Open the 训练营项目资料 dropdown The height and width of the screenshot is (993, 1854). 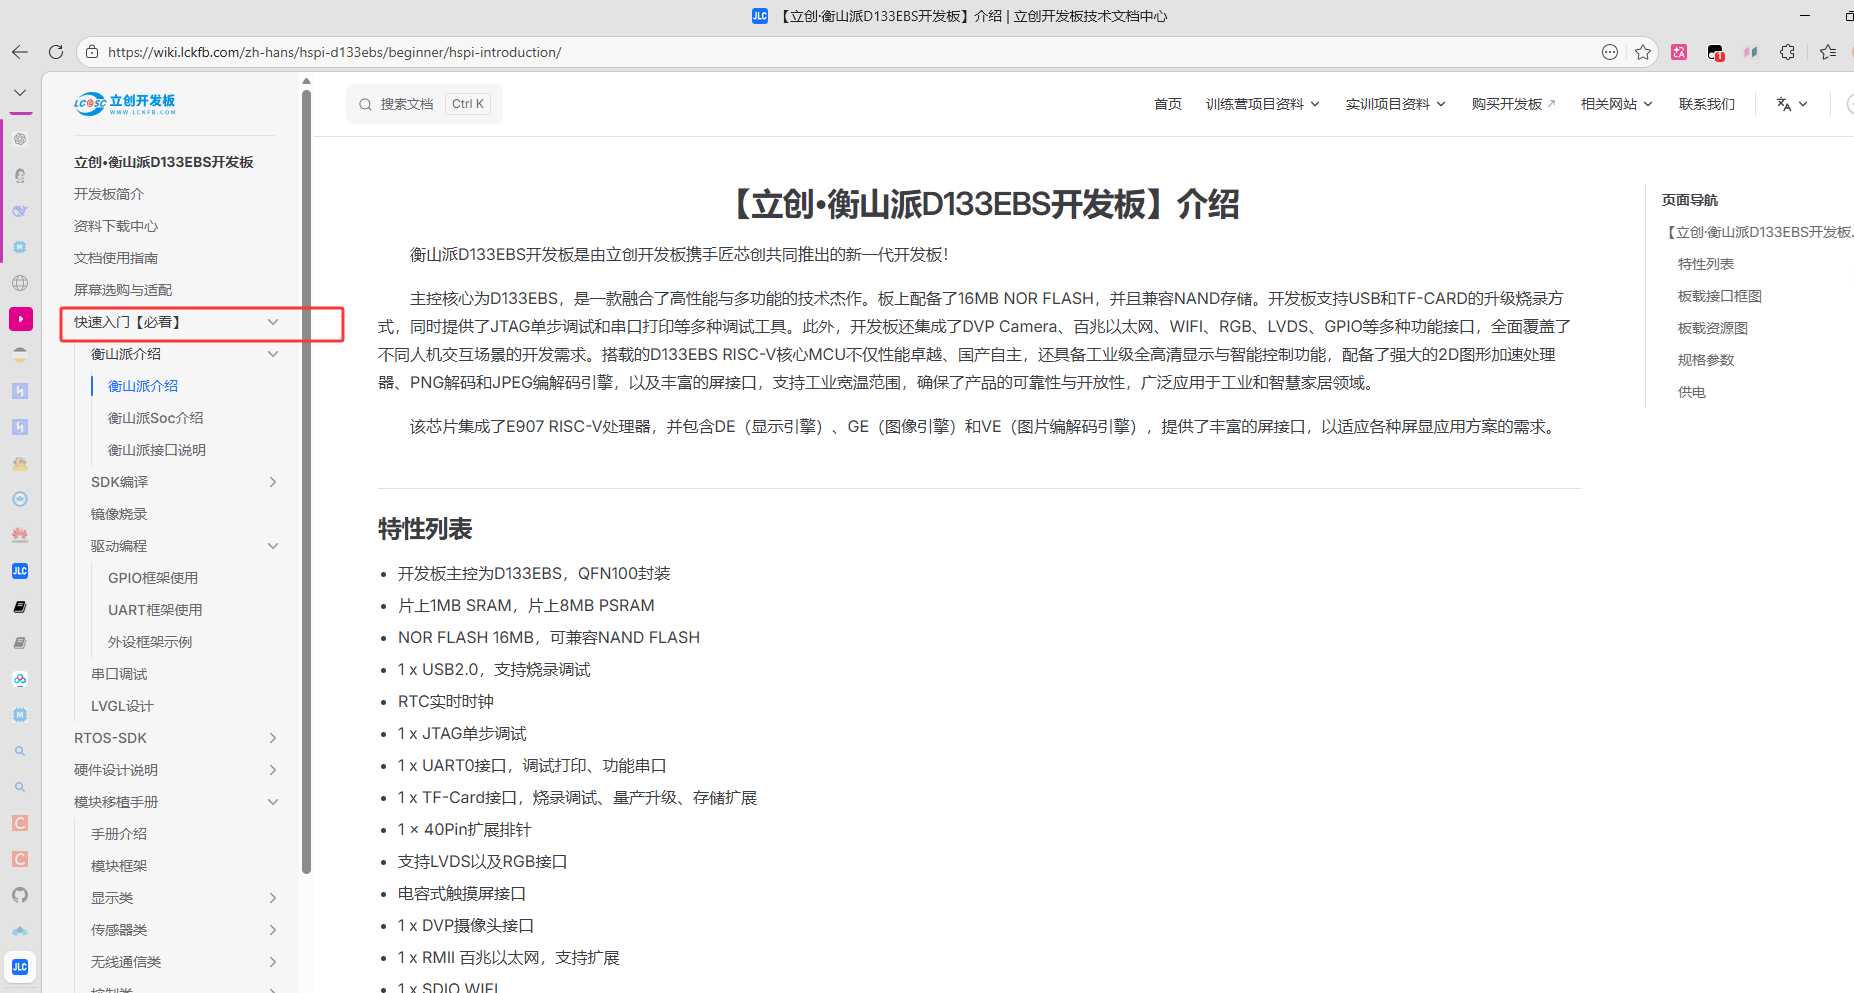click(1263, 104)
